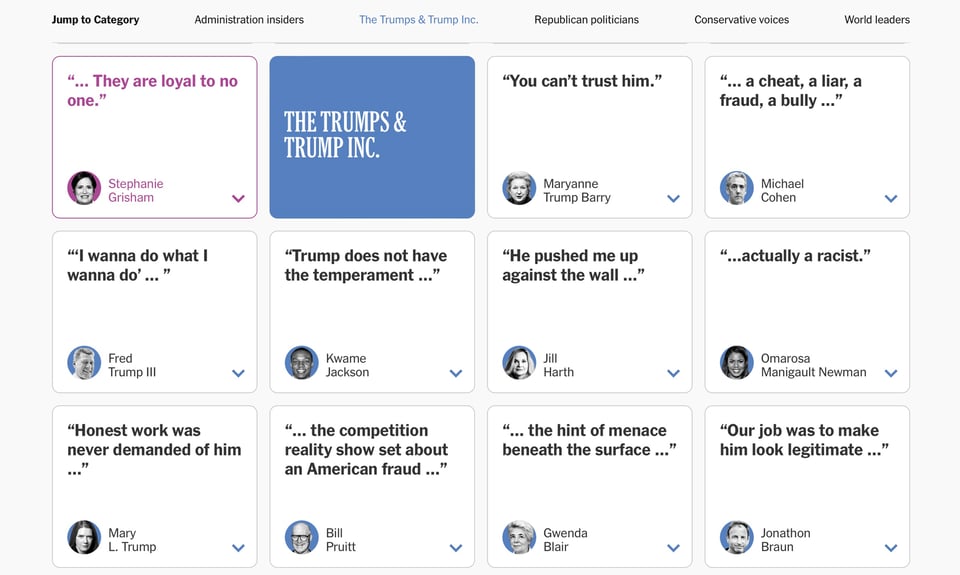Click the "...actually a racist." quote text
Image resolution: width=960 pixels, height=575 pixels.
pos(795,256)
